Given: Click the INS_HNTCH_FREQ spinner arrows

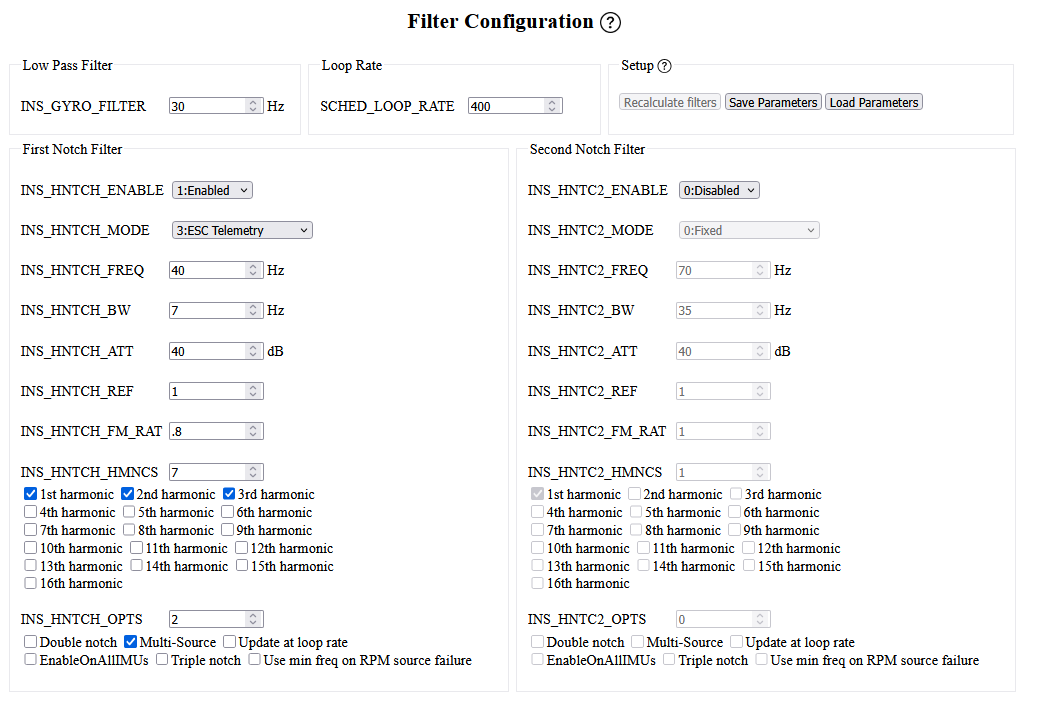Looking at the screenshot, I should [253, 270].
